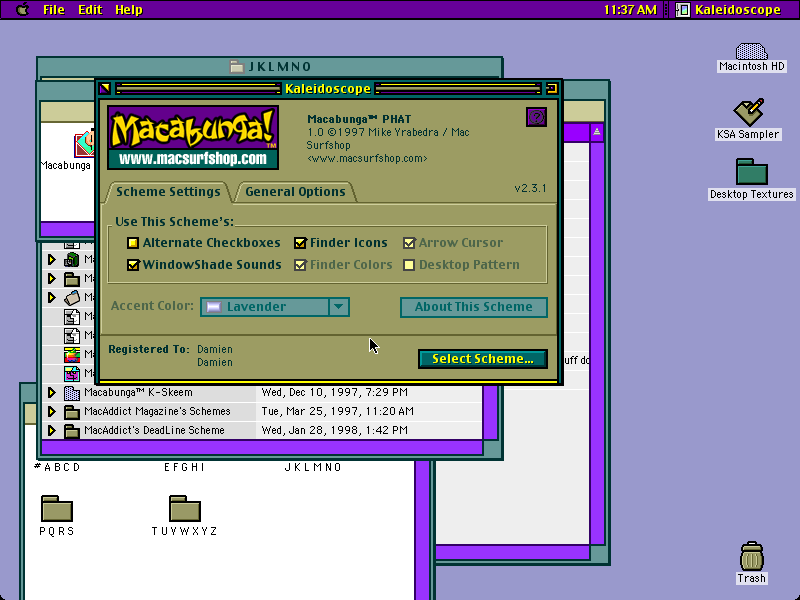
Task: Click the pink Finder-face icon in the list
Action: [72, 373]
